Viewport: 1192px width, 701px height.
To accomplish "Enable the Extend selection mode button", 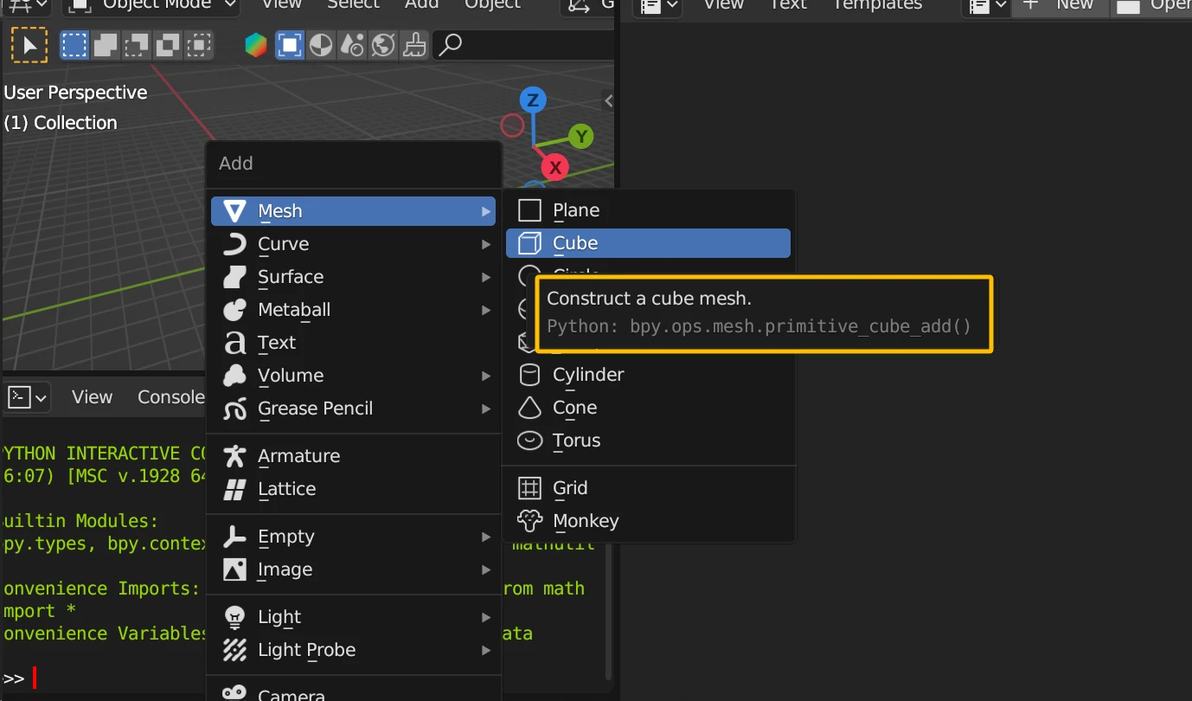I will 105,45.
